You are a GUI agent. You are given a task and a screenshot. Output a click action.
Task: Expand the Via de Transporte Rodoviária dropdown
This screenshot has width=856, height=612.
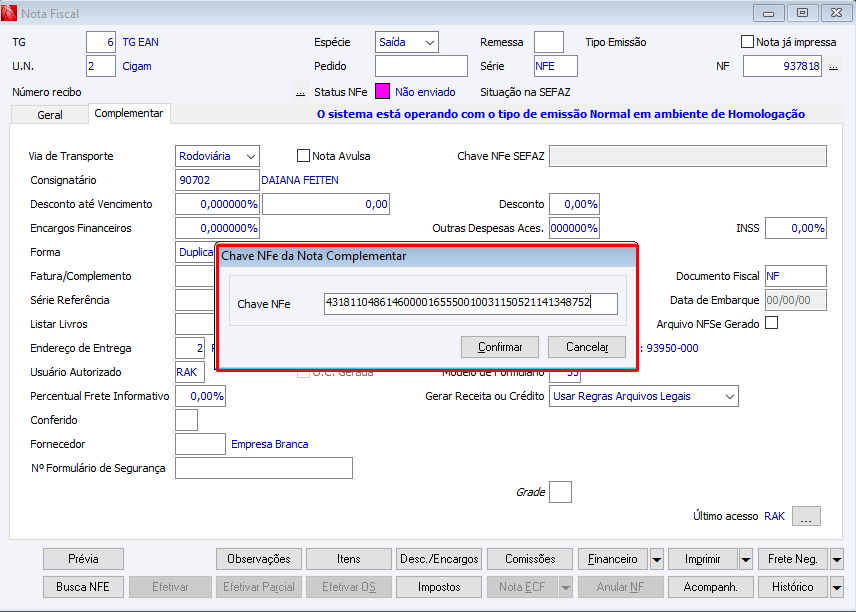coord(217,156)
